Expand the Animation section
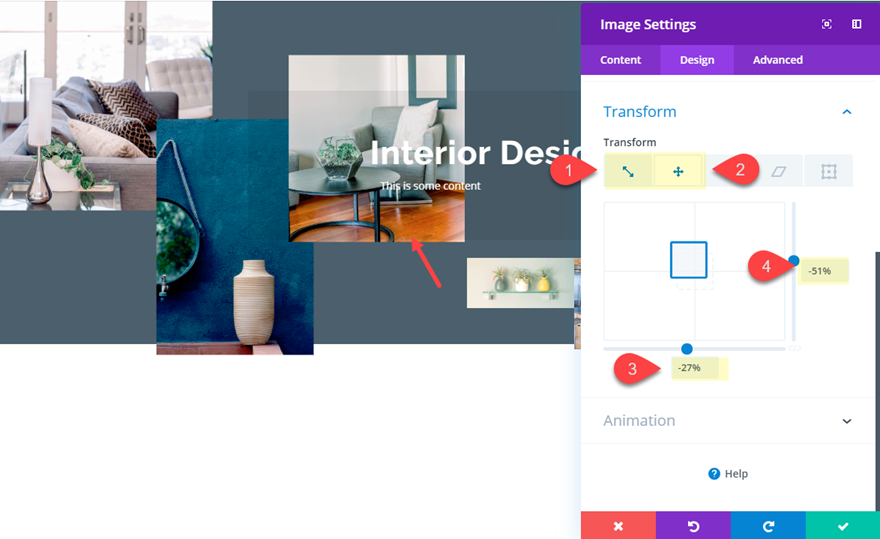 847,421
